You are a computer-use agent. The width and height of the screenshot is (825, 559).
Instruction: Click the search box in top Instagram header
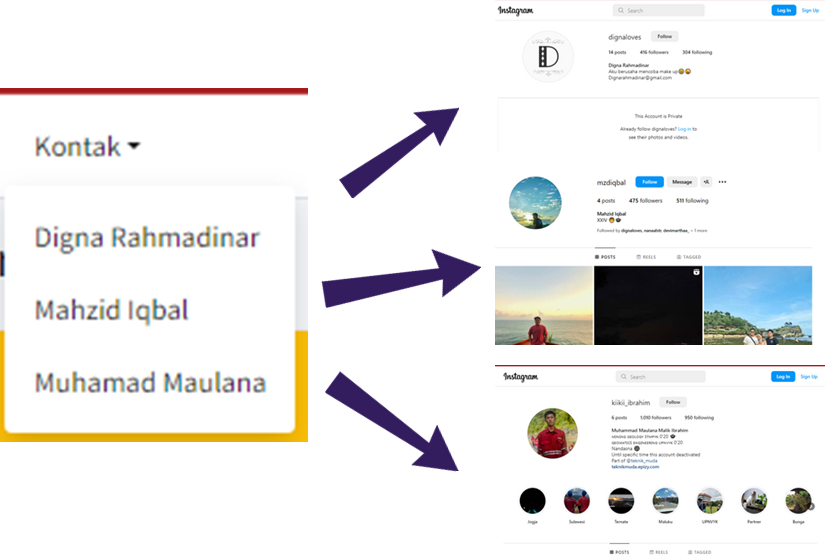pyautogui.click(x=658, y=11)
